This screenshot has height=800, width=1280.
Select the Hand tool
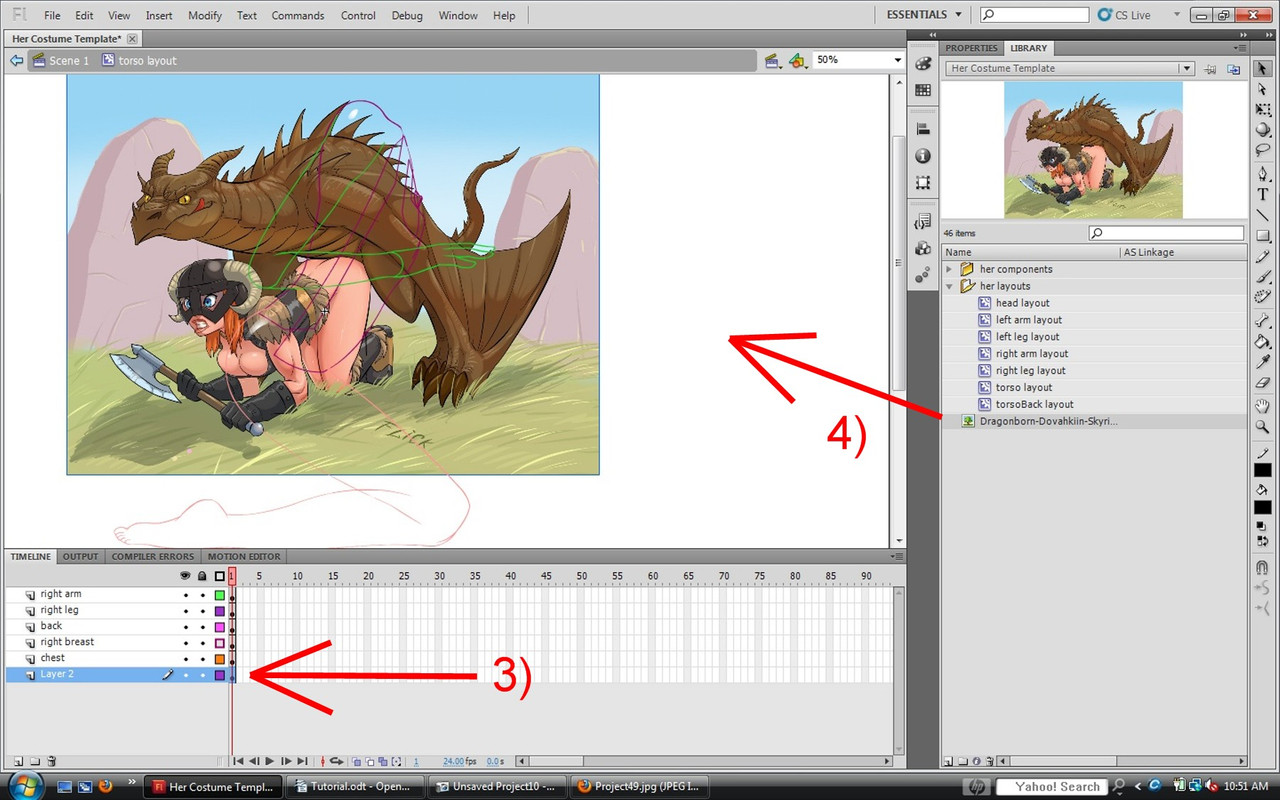pos(1263,405)
